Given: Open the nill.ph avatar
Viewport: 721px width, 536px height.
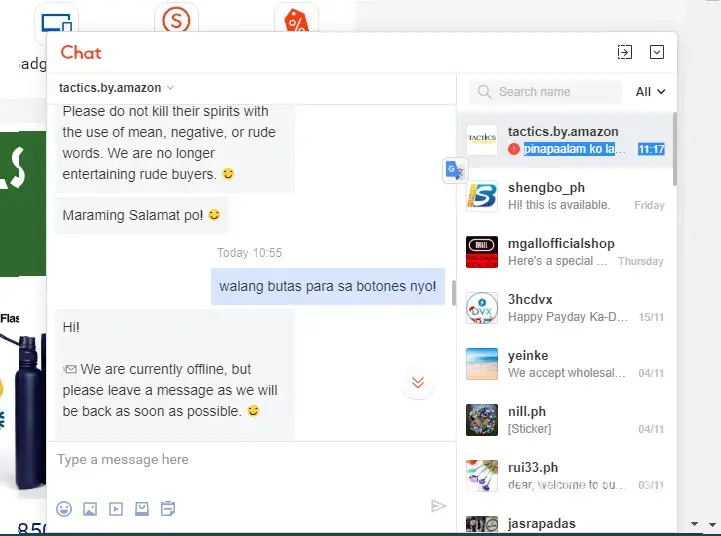Looking at the screenshot, I should click(x=482, y=420).
